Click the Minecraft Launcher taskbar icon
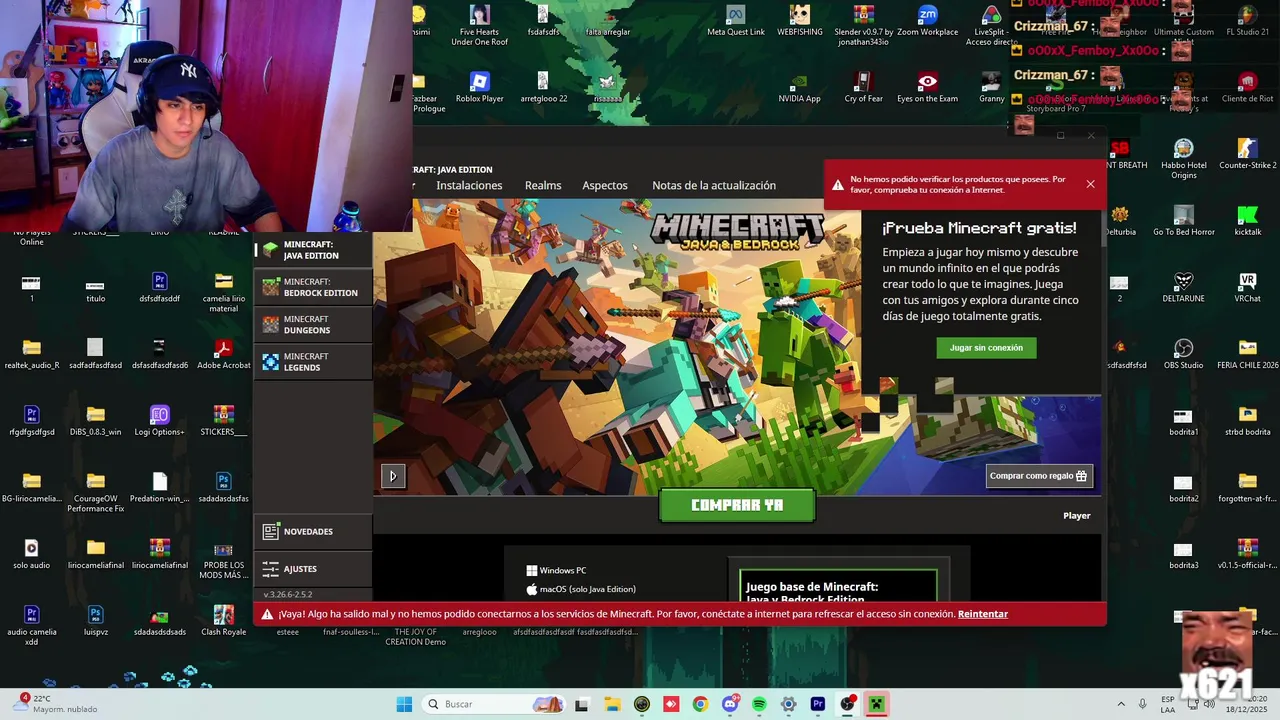 (876, 704)
